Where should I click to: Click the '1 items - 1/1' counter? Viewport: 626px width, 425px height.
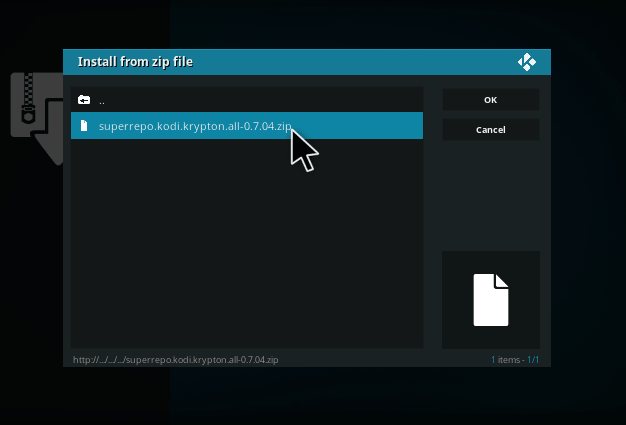coord(515,360)
